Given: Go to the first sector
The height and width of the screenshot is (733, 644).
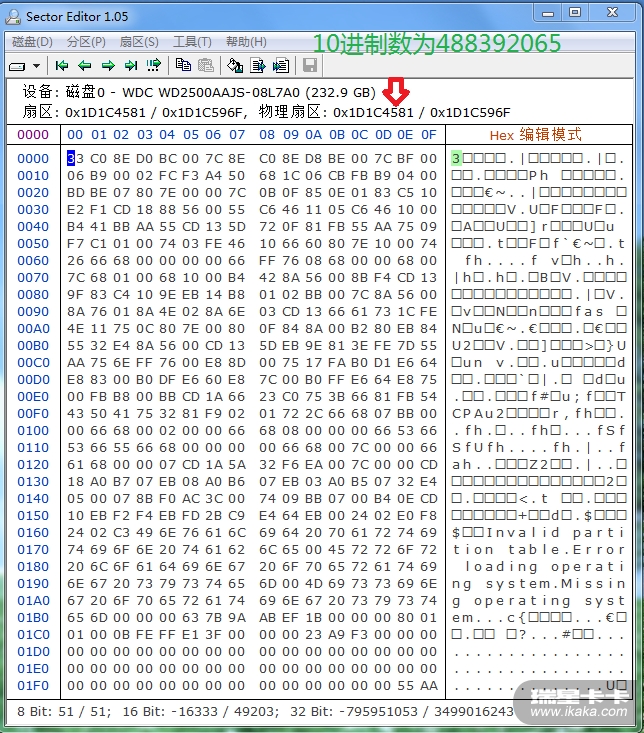Looking at the screenshot, I should (x=62, y=65).
